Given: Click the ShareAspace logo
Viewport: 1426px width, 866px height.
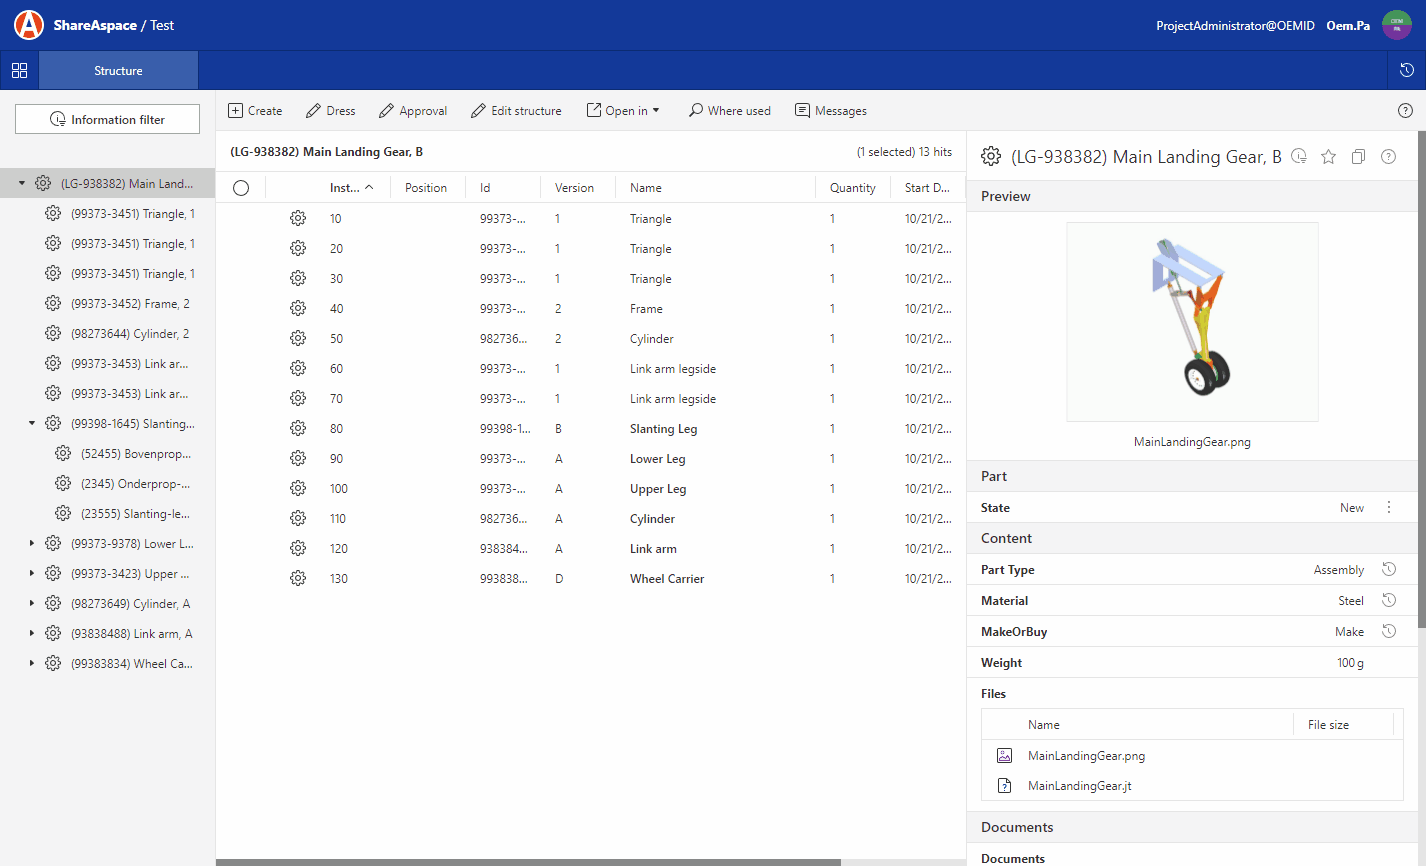Looking at the screenshot, I should coord(29,25).
